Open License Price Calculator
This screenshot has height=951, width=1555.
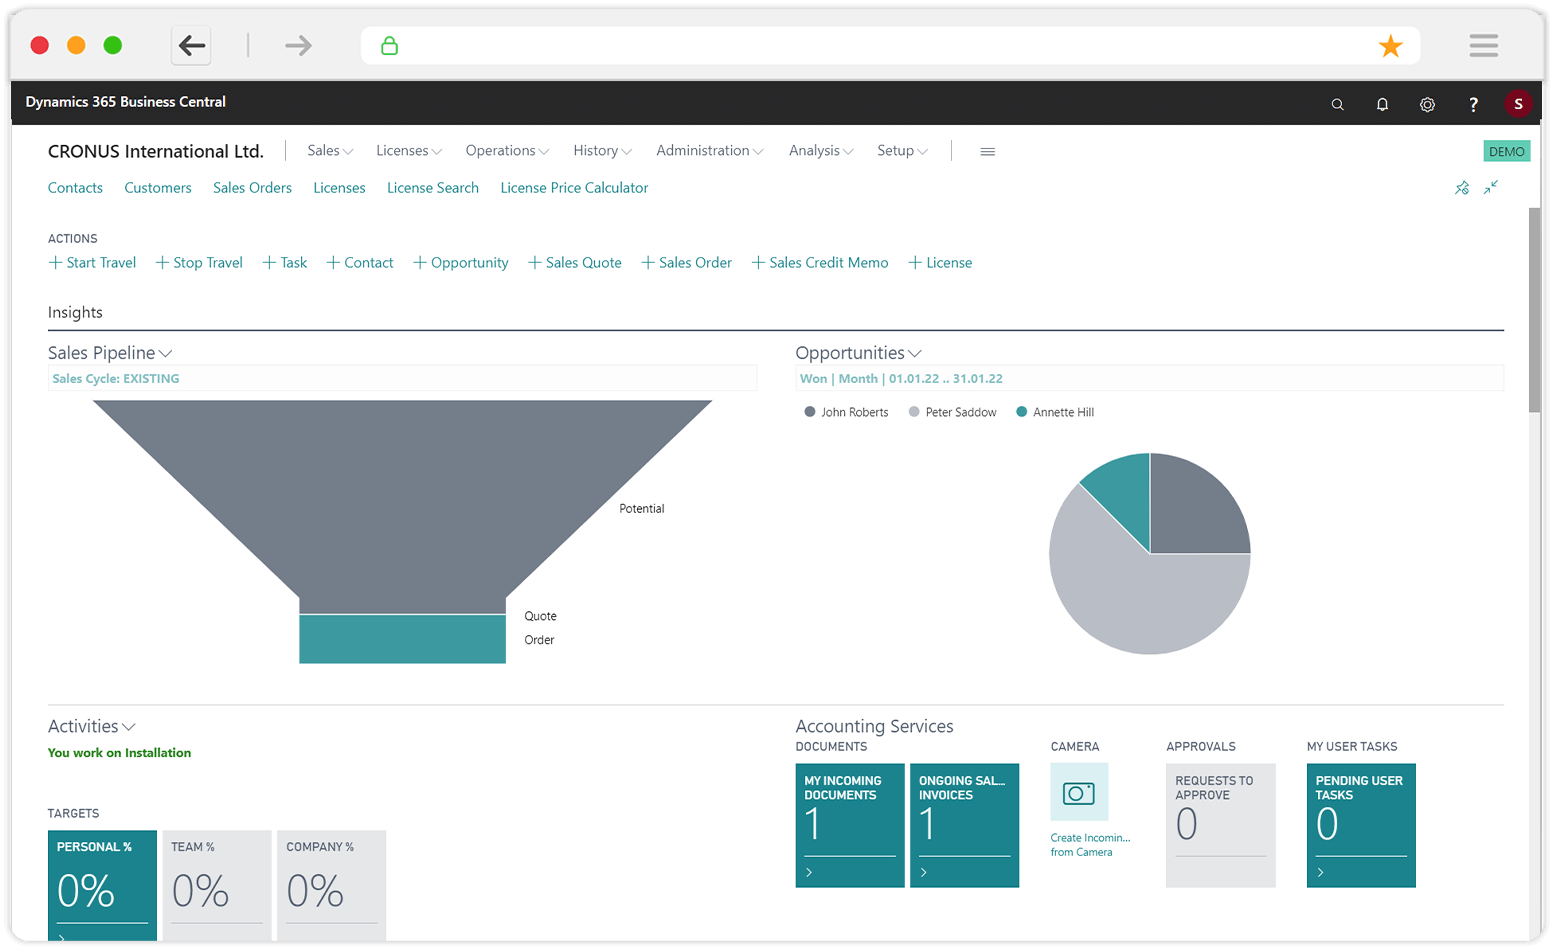pyautogui.click(x=574, y=188)
